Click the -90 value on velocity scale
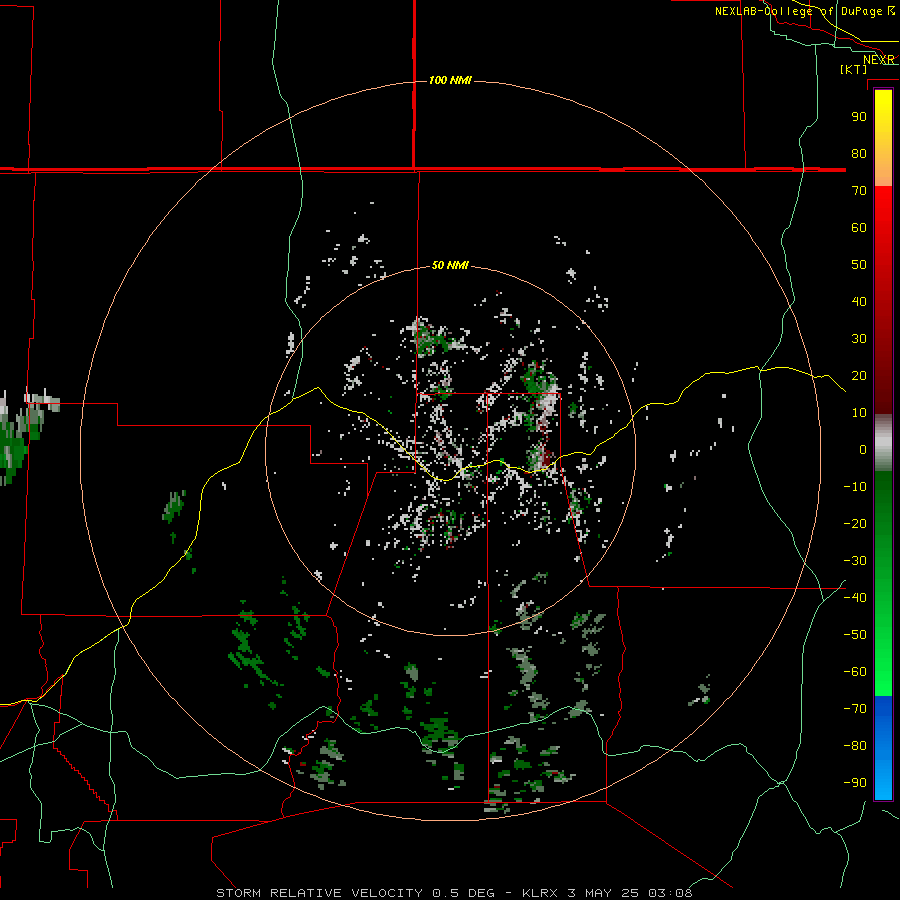 pos(855,783)
